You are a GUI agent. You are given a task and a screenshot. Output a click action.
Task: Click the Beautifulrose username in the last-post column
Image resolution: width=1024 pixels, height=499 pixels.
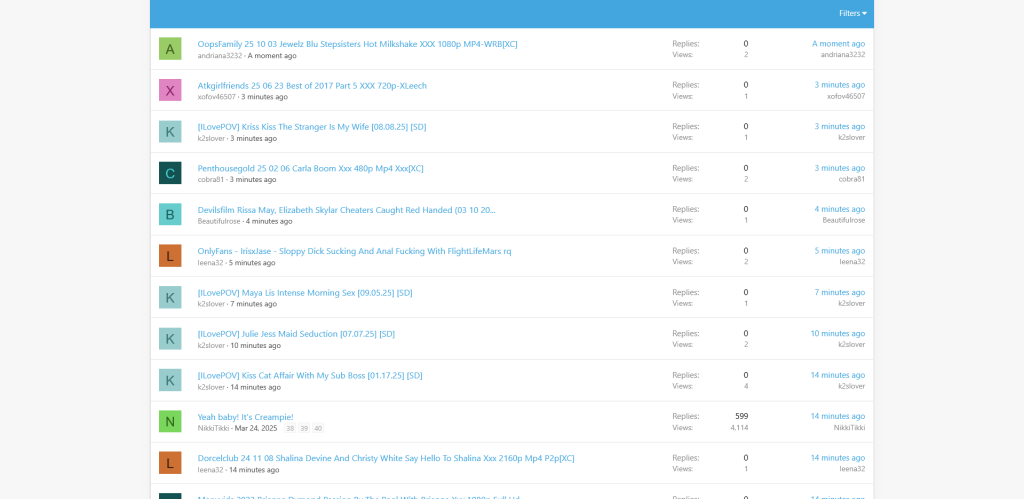tap(843, 220)
